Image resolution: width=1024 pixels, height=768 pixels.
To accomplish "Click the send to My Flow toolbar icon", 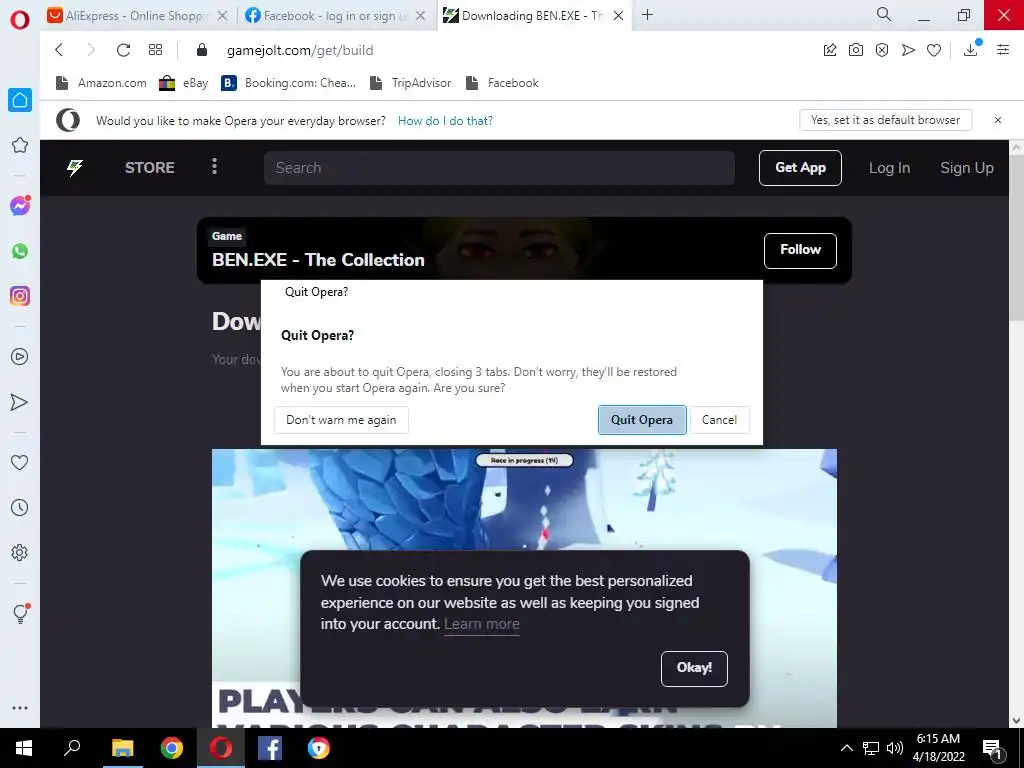I will [908, 50].
